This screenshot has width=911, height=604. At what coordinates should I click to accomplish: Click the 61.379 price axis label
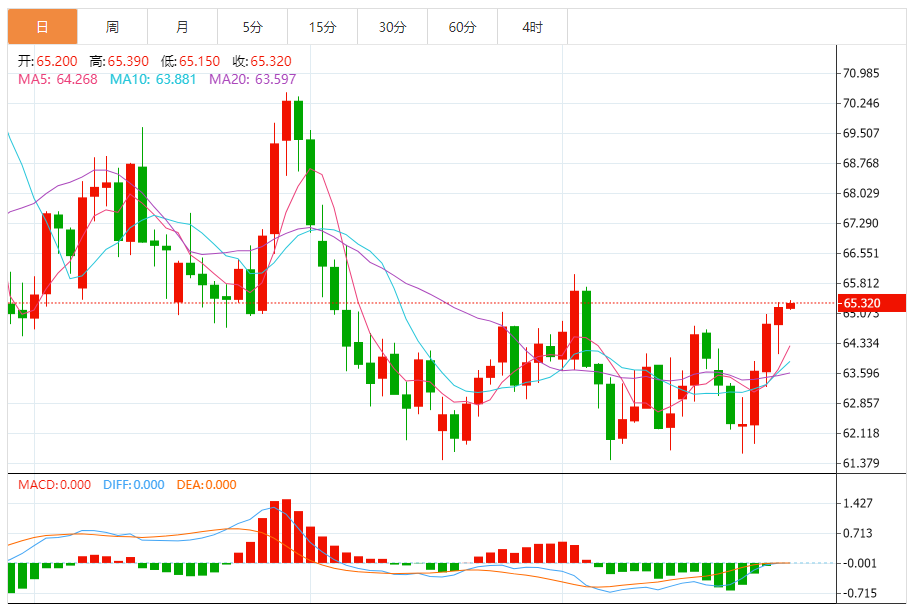(861, 463)
